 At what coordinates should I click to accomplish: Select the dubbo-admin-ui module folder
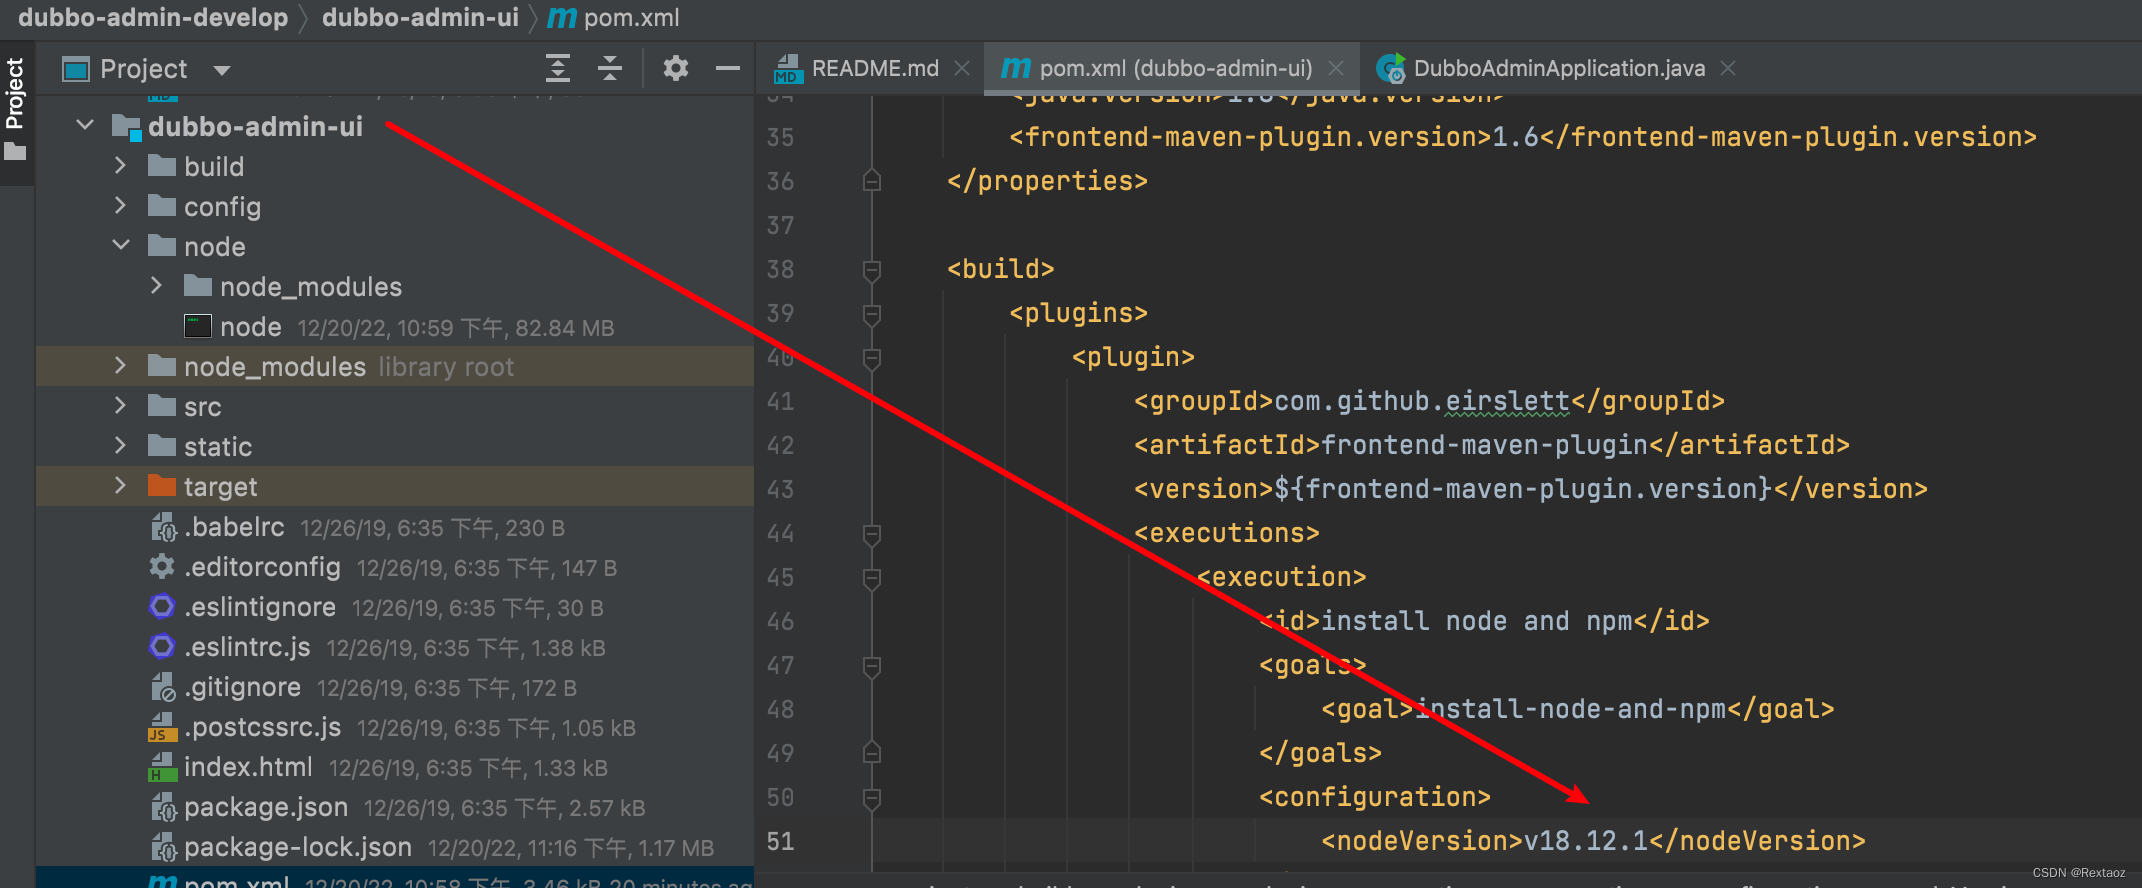[x=255, y=127]
